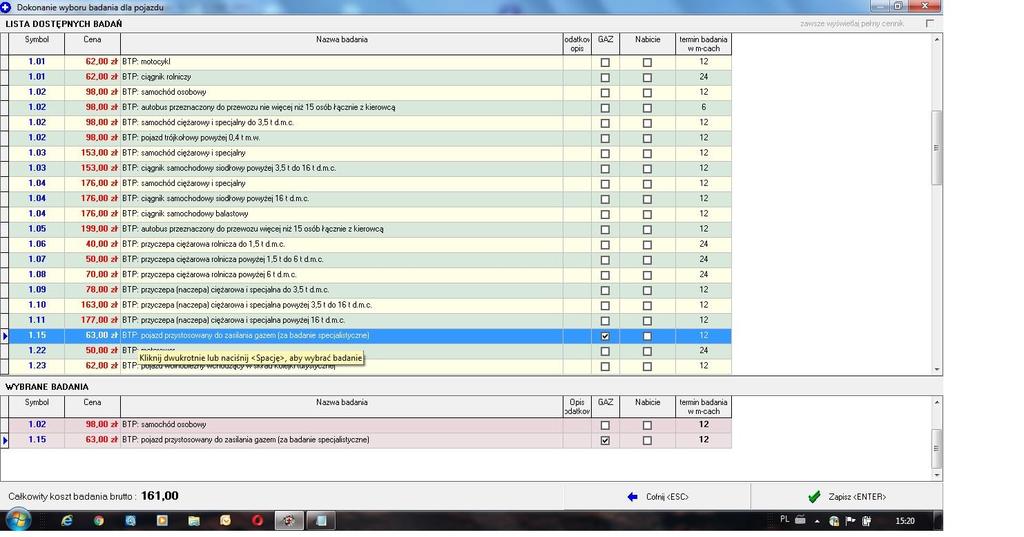This screenshot has width=1024, height=537.
Task: Open the Windows Start menu orb
Action: coord(18,520)
